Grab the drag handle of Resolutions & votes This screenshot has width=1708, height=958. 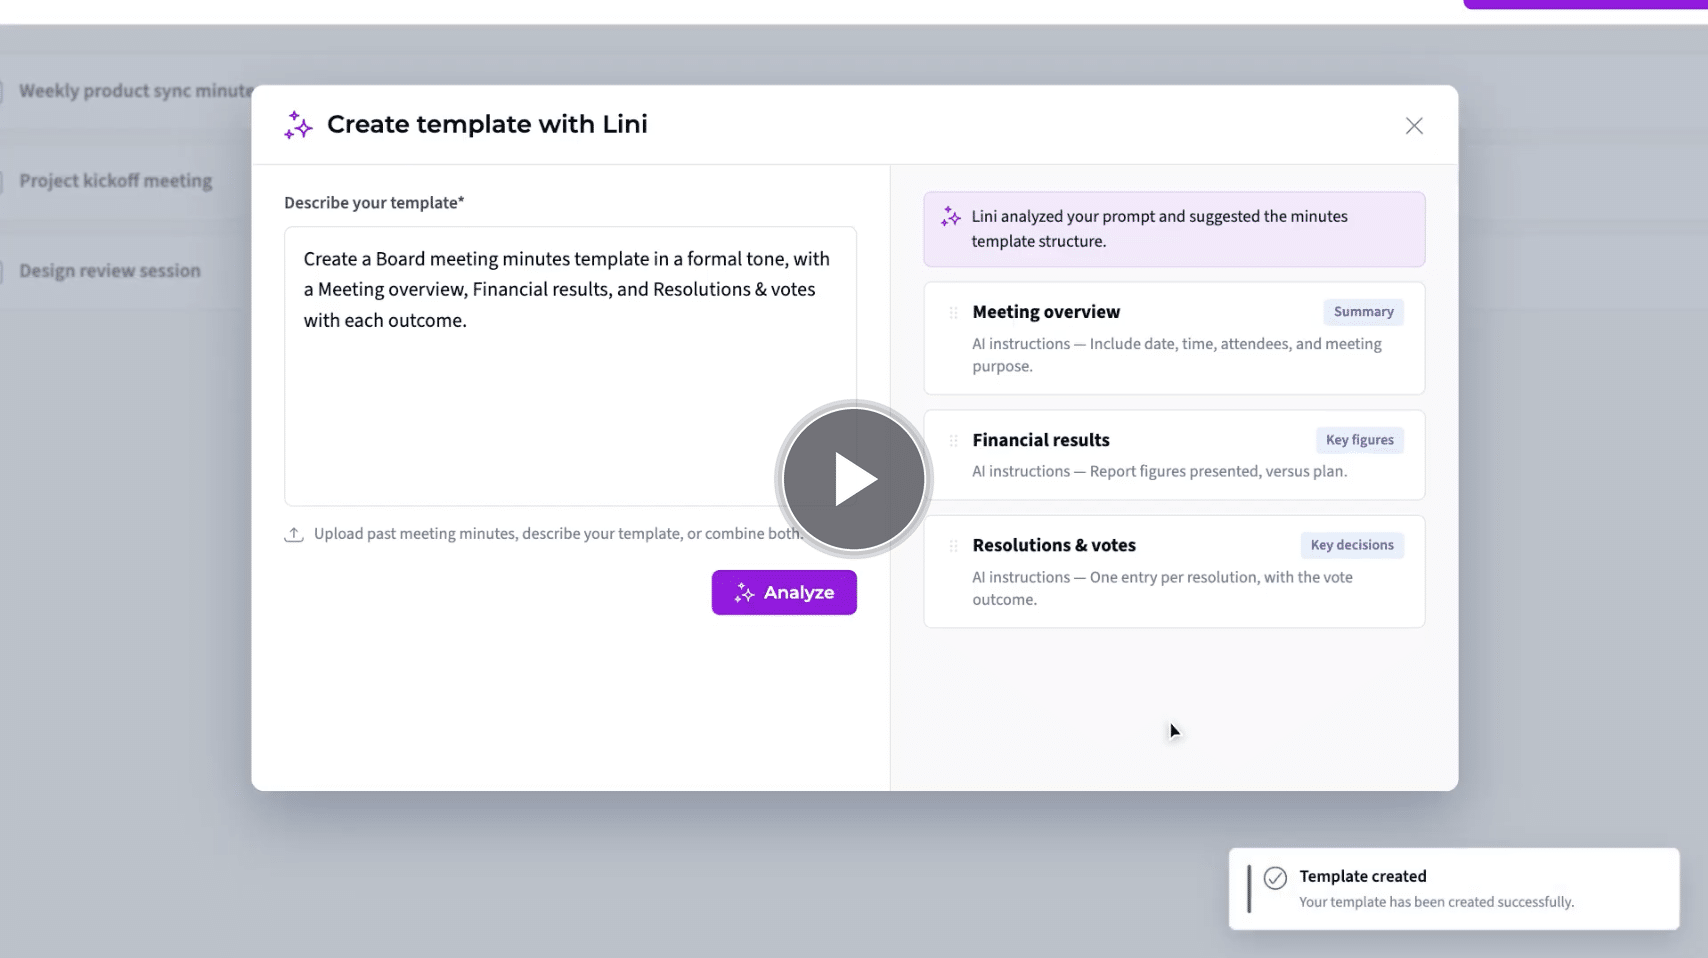tap(953, 545)
